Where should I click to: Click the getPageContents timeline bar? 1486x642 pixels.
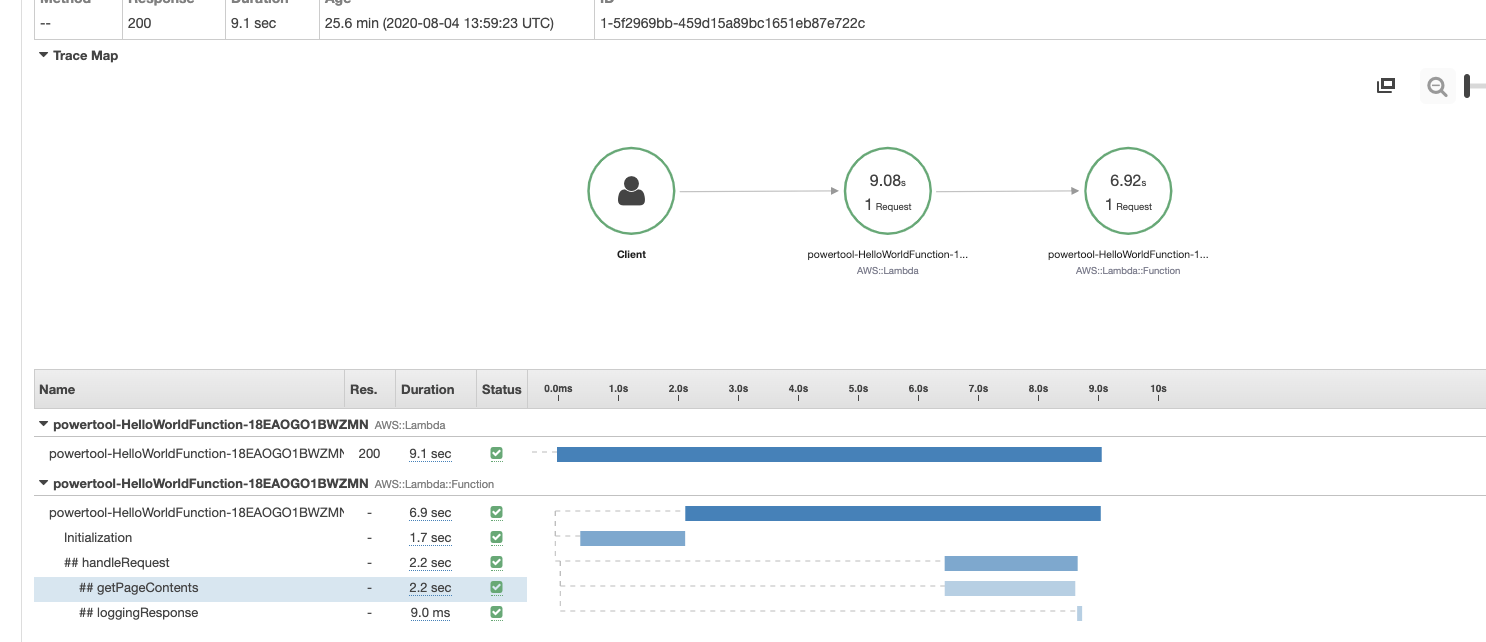[1010, 588]
